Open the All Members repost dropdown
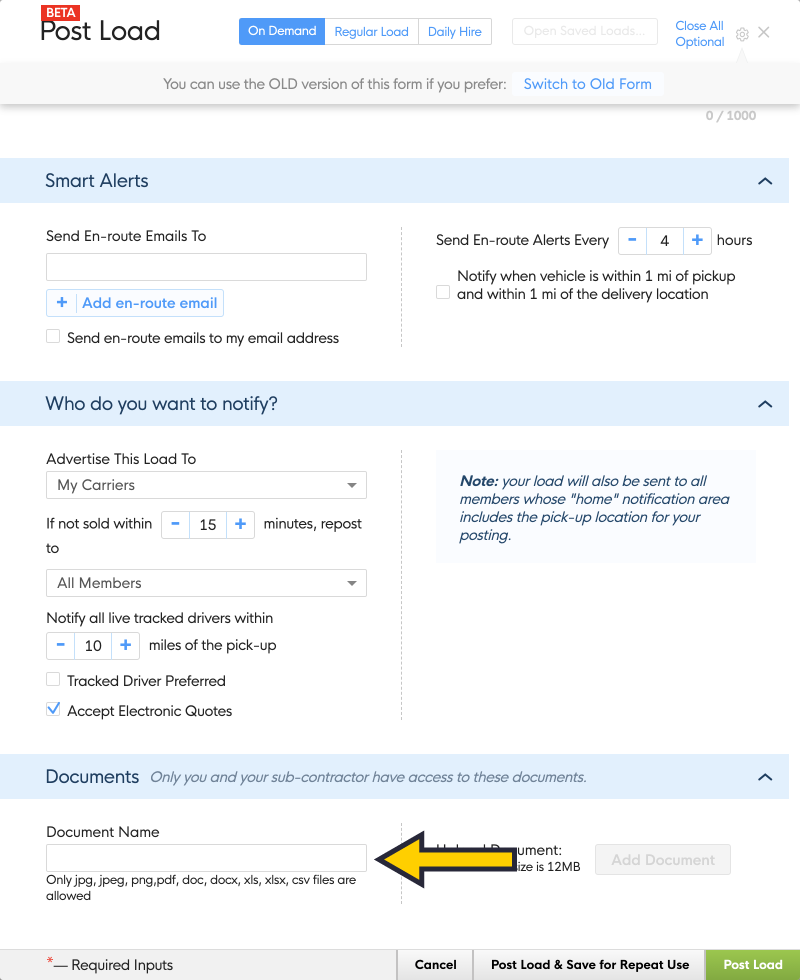Viewport: 800px width, 980px height. coord(206,583)
